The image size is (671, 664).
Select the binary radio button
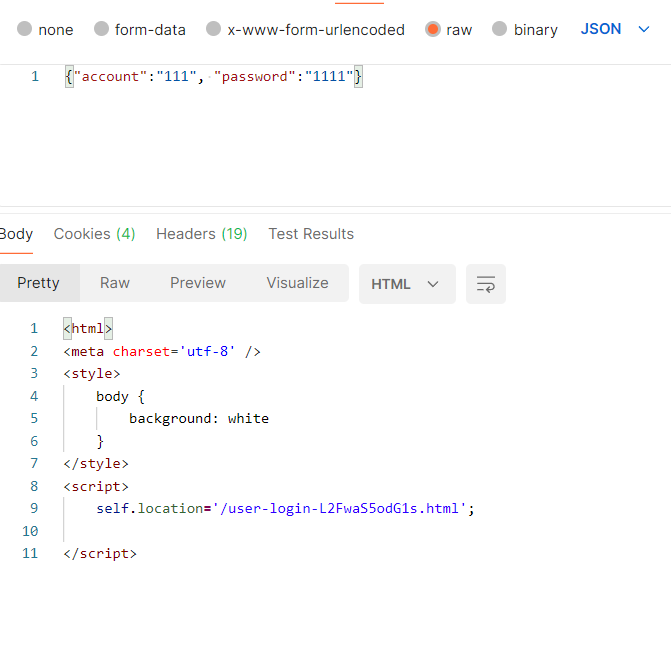(500, 29)
